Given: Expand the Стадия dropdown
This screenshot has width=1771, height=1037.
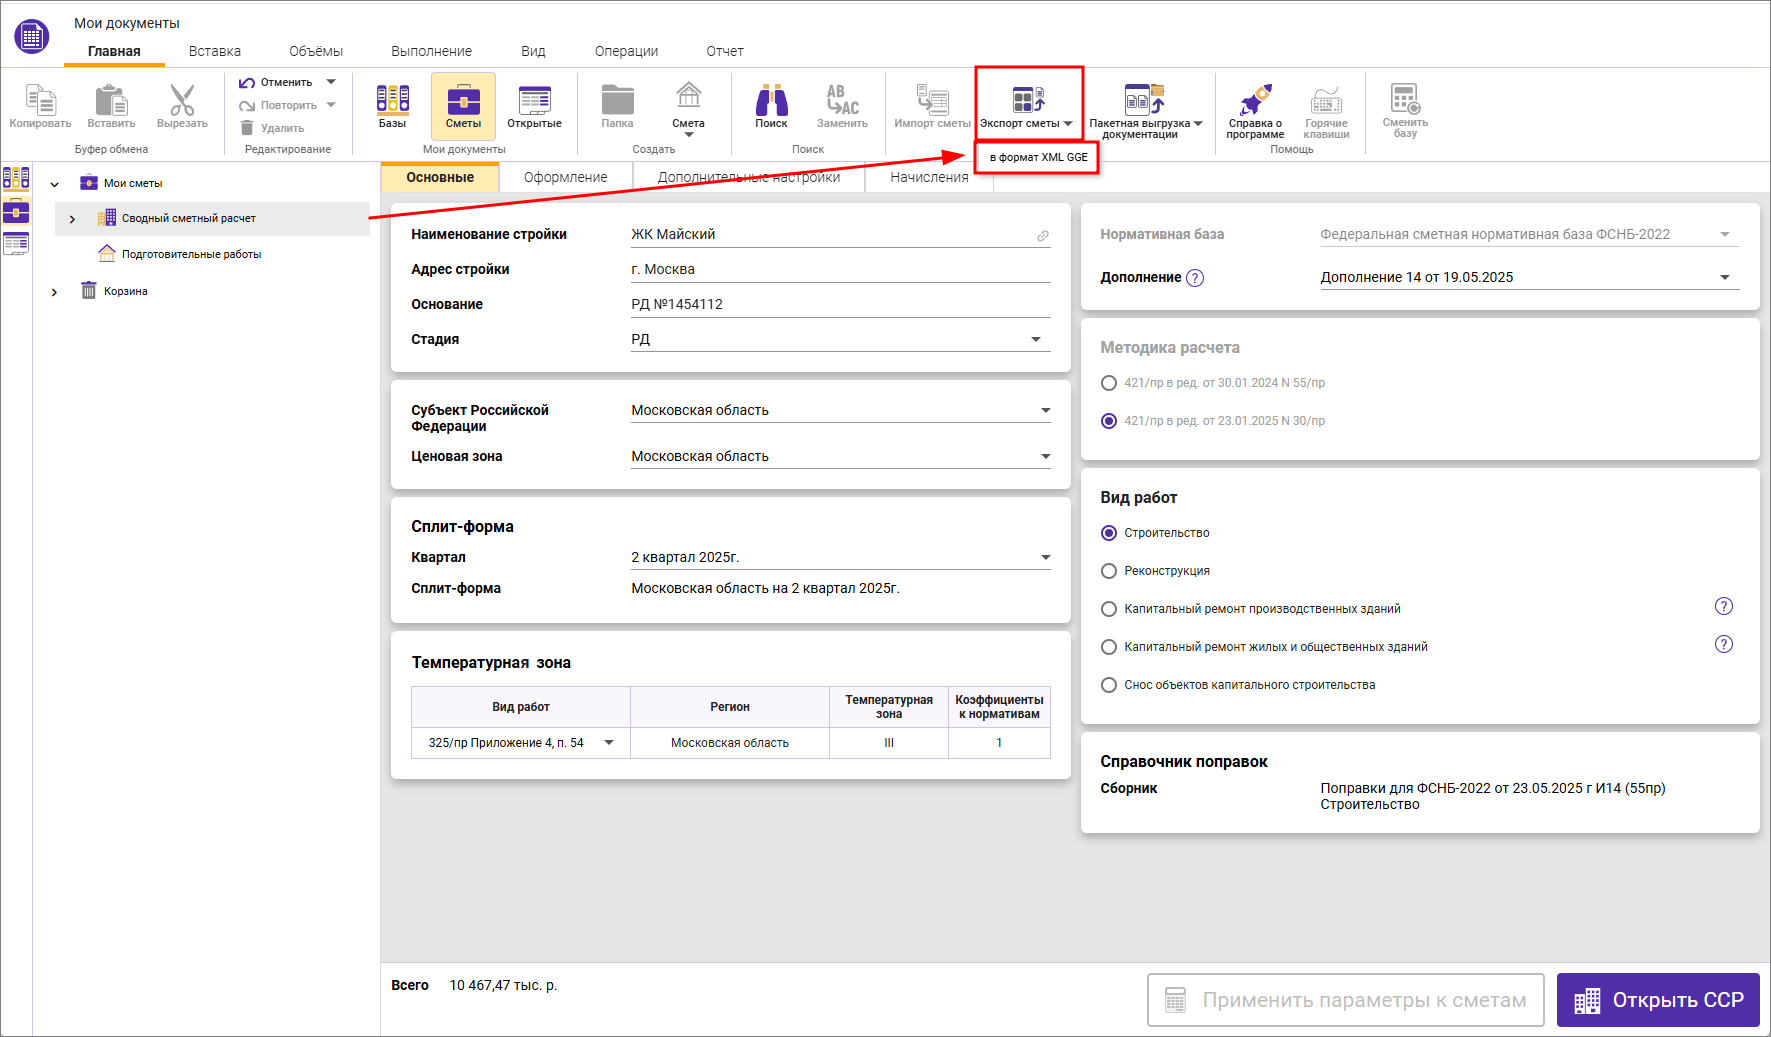Looking at the screenshot, I should [1036, 340].
